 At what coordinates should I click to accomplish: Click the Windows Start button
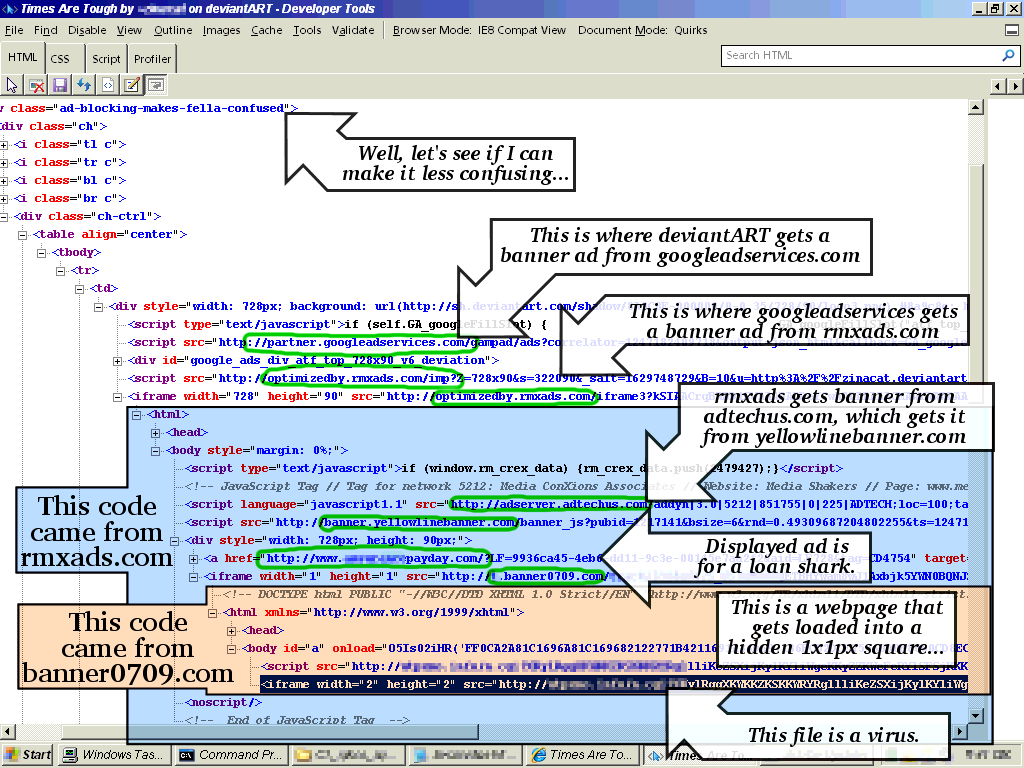click(28, 755)
